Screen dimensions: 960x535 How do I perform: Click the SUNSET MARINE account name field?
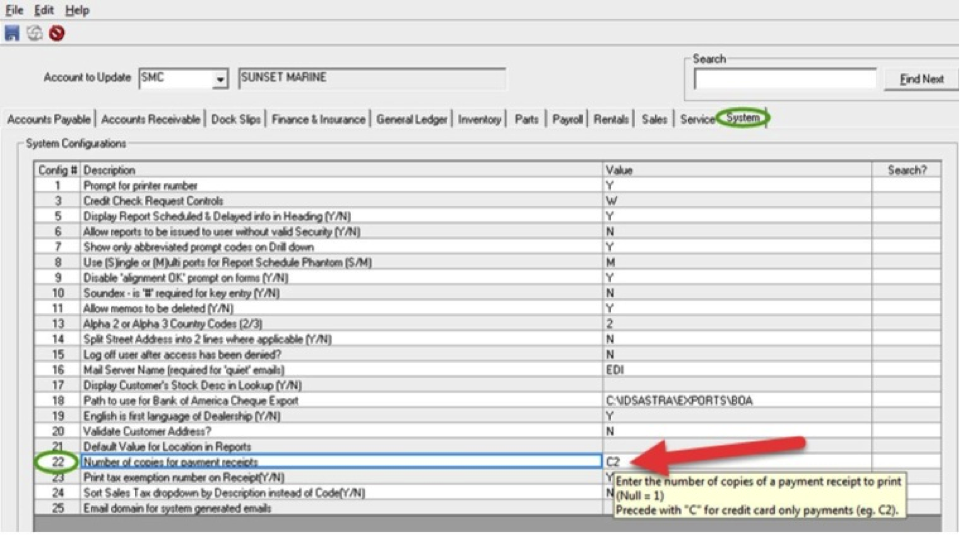(372, 78)
